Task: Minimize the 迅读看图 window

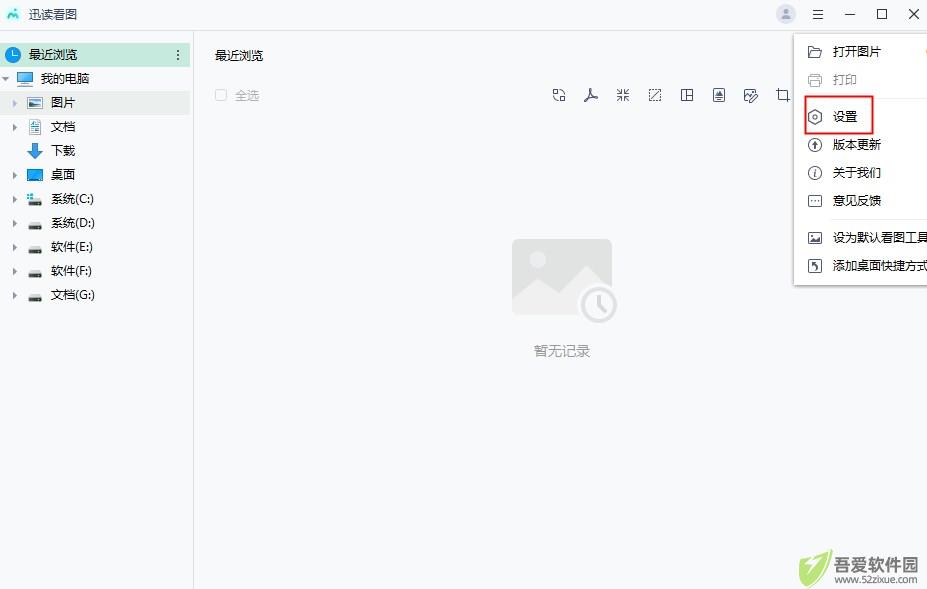Action: (x=850, y=14)
